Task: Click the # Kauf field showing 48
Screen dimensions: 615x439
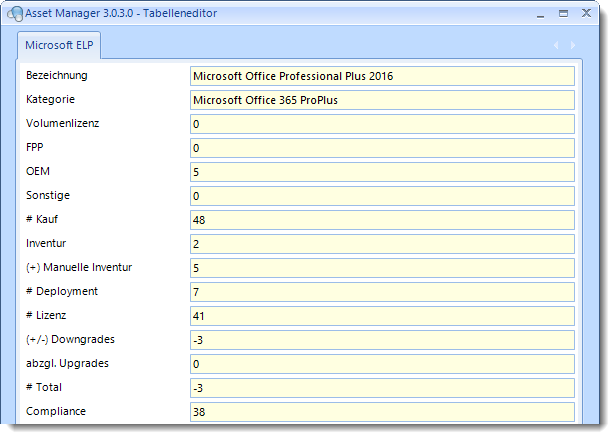Action: click(x=382, y=220)
